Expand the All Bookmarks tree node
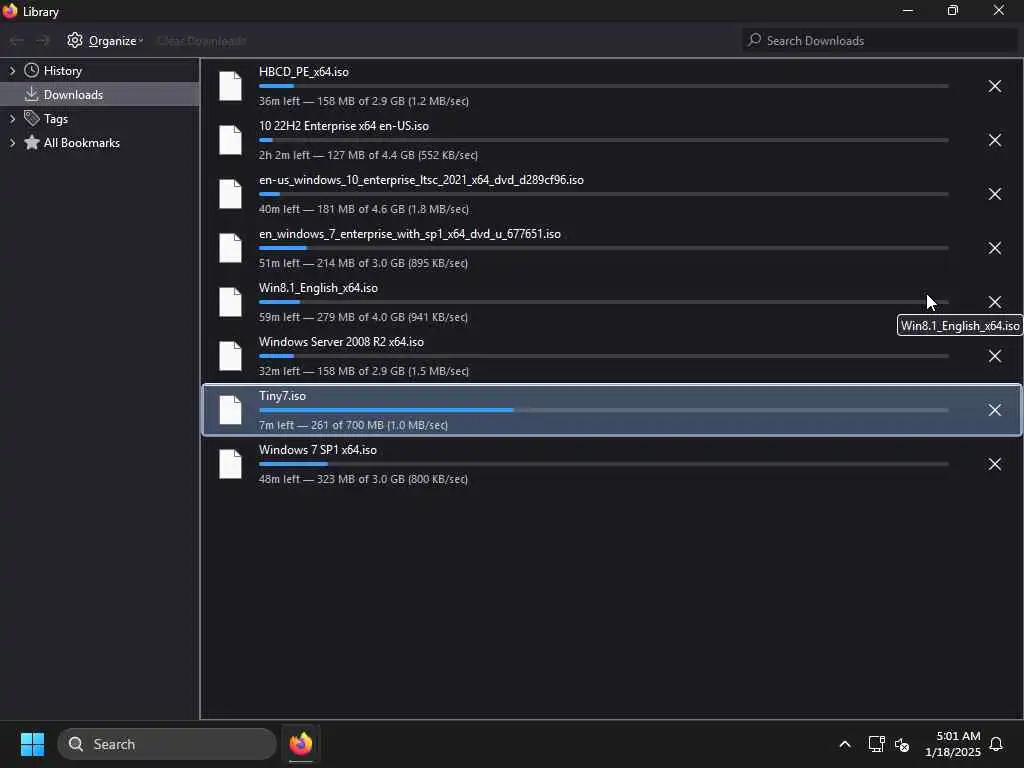This screenshot has width=1024, height=768. pyautogui.click(x=12, y=142)
